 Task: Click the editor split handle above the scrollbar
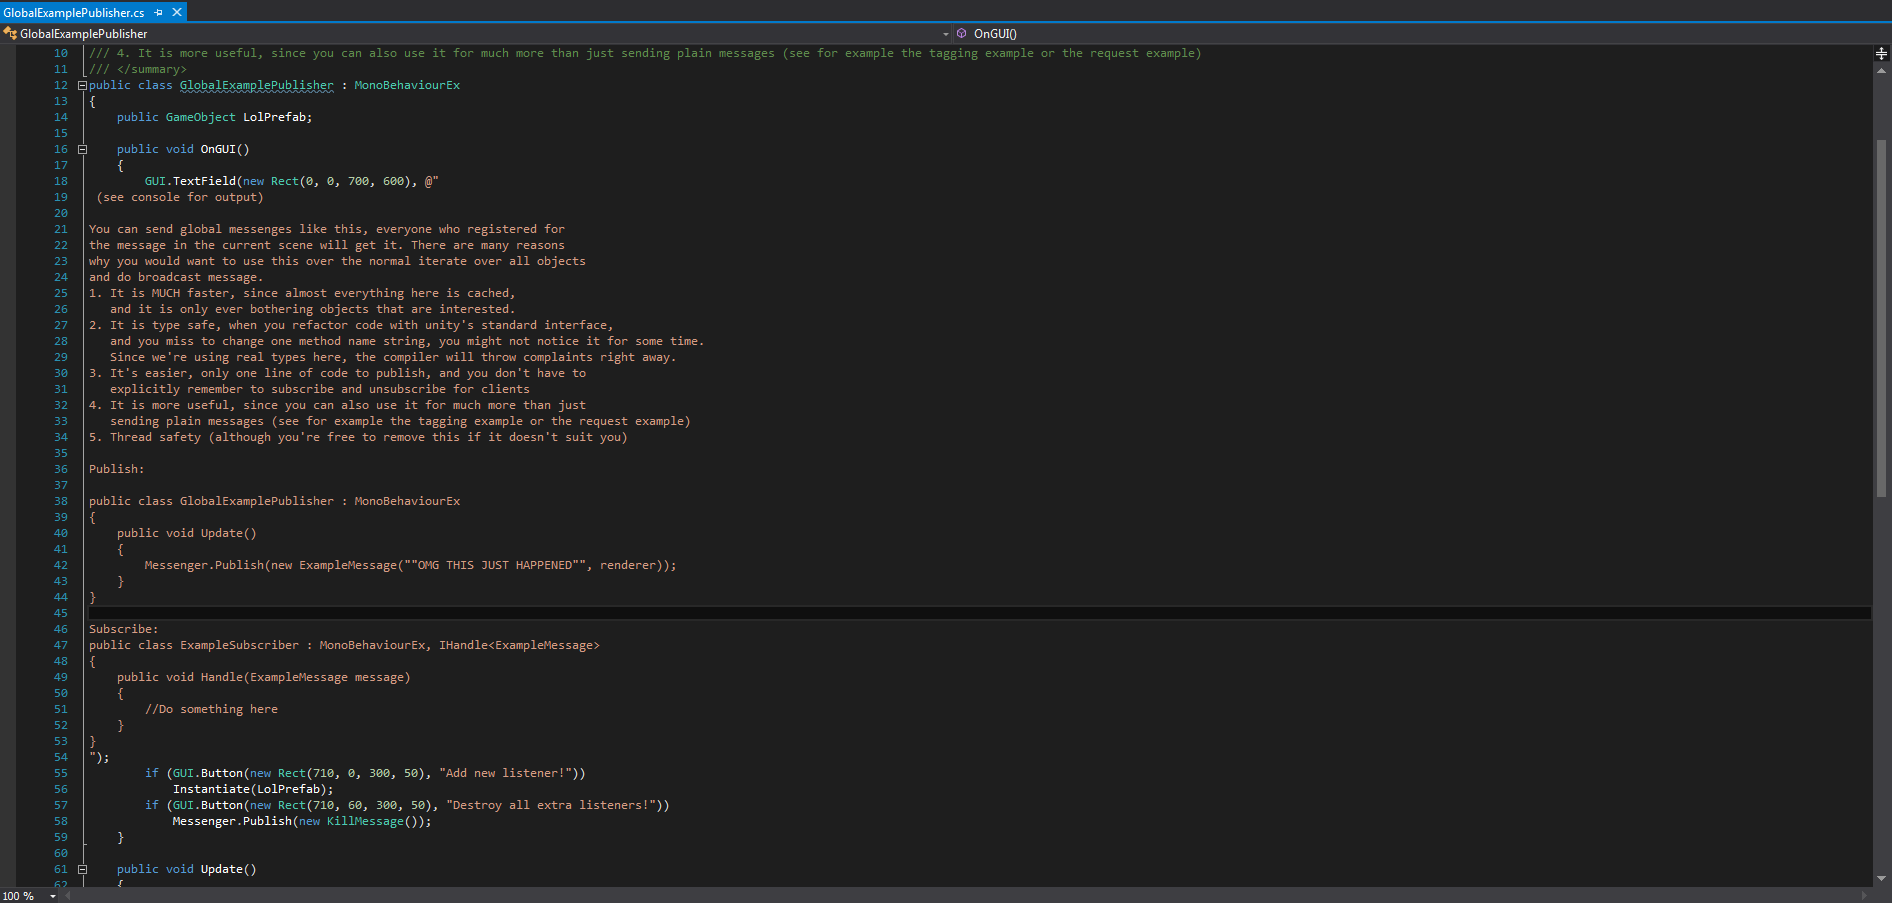pos(1881,53)
